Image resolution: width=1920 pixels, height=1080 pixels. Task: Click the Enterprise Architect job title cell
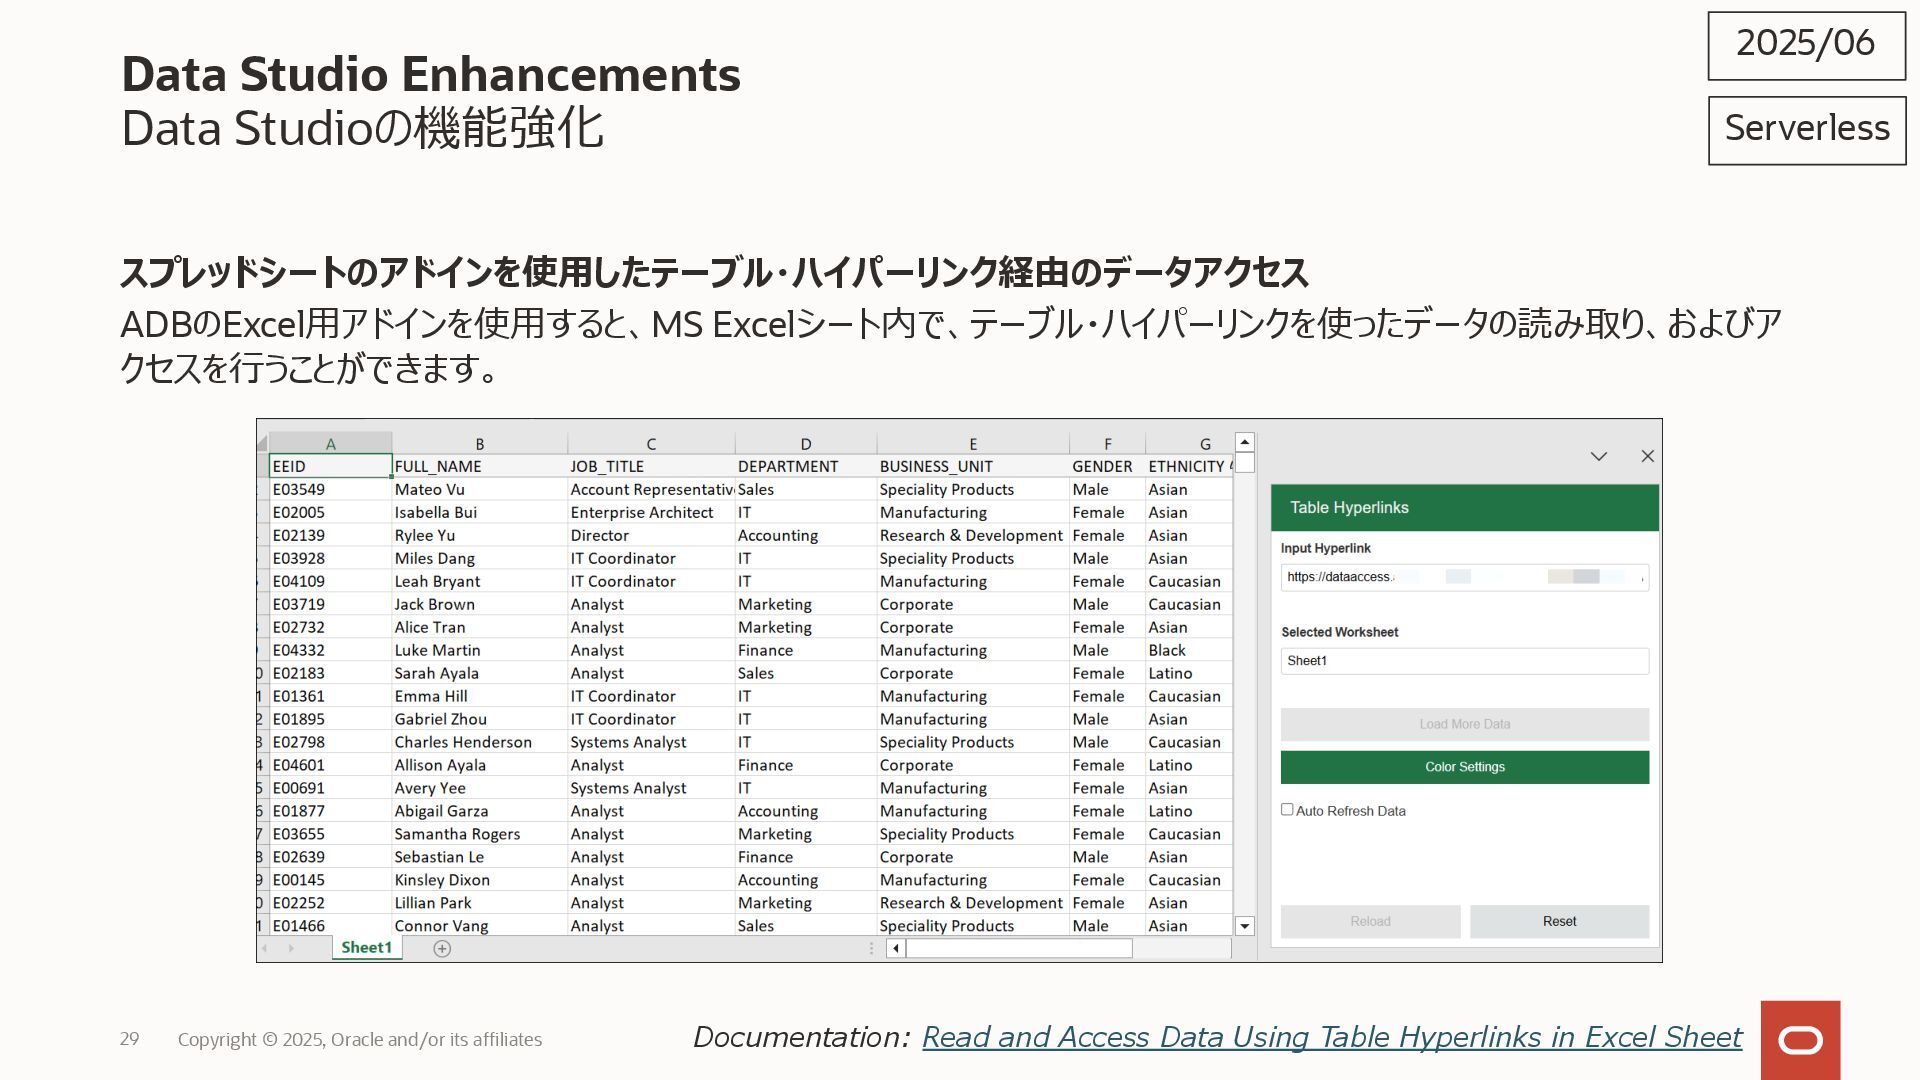click(651, 512)
